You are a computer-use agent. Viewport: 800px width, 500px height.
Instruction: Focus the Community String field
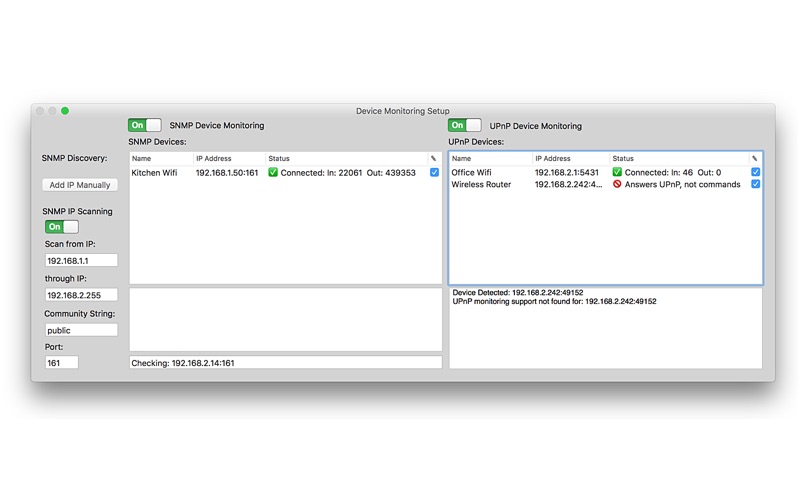pos(81,330)
